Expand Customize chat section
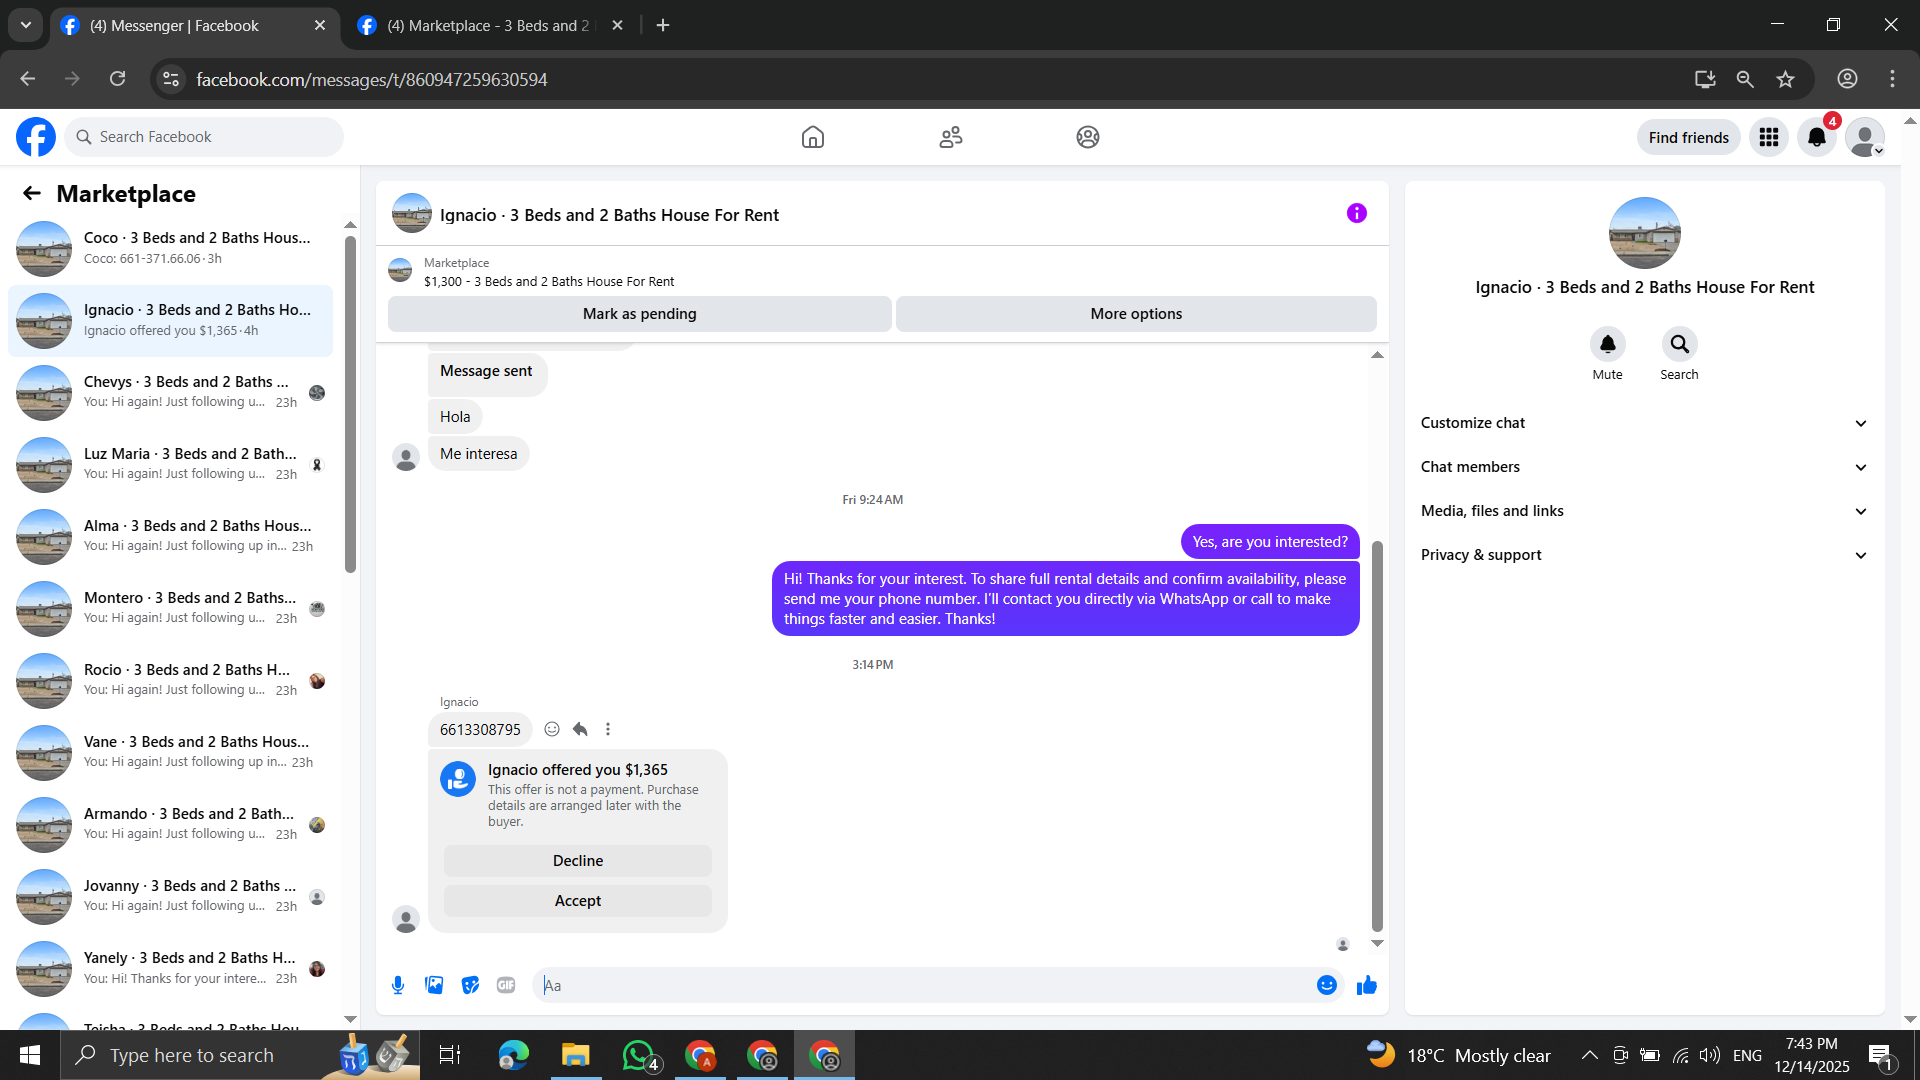This screenshot has height=1080, width=1920. coord(1644,423)
